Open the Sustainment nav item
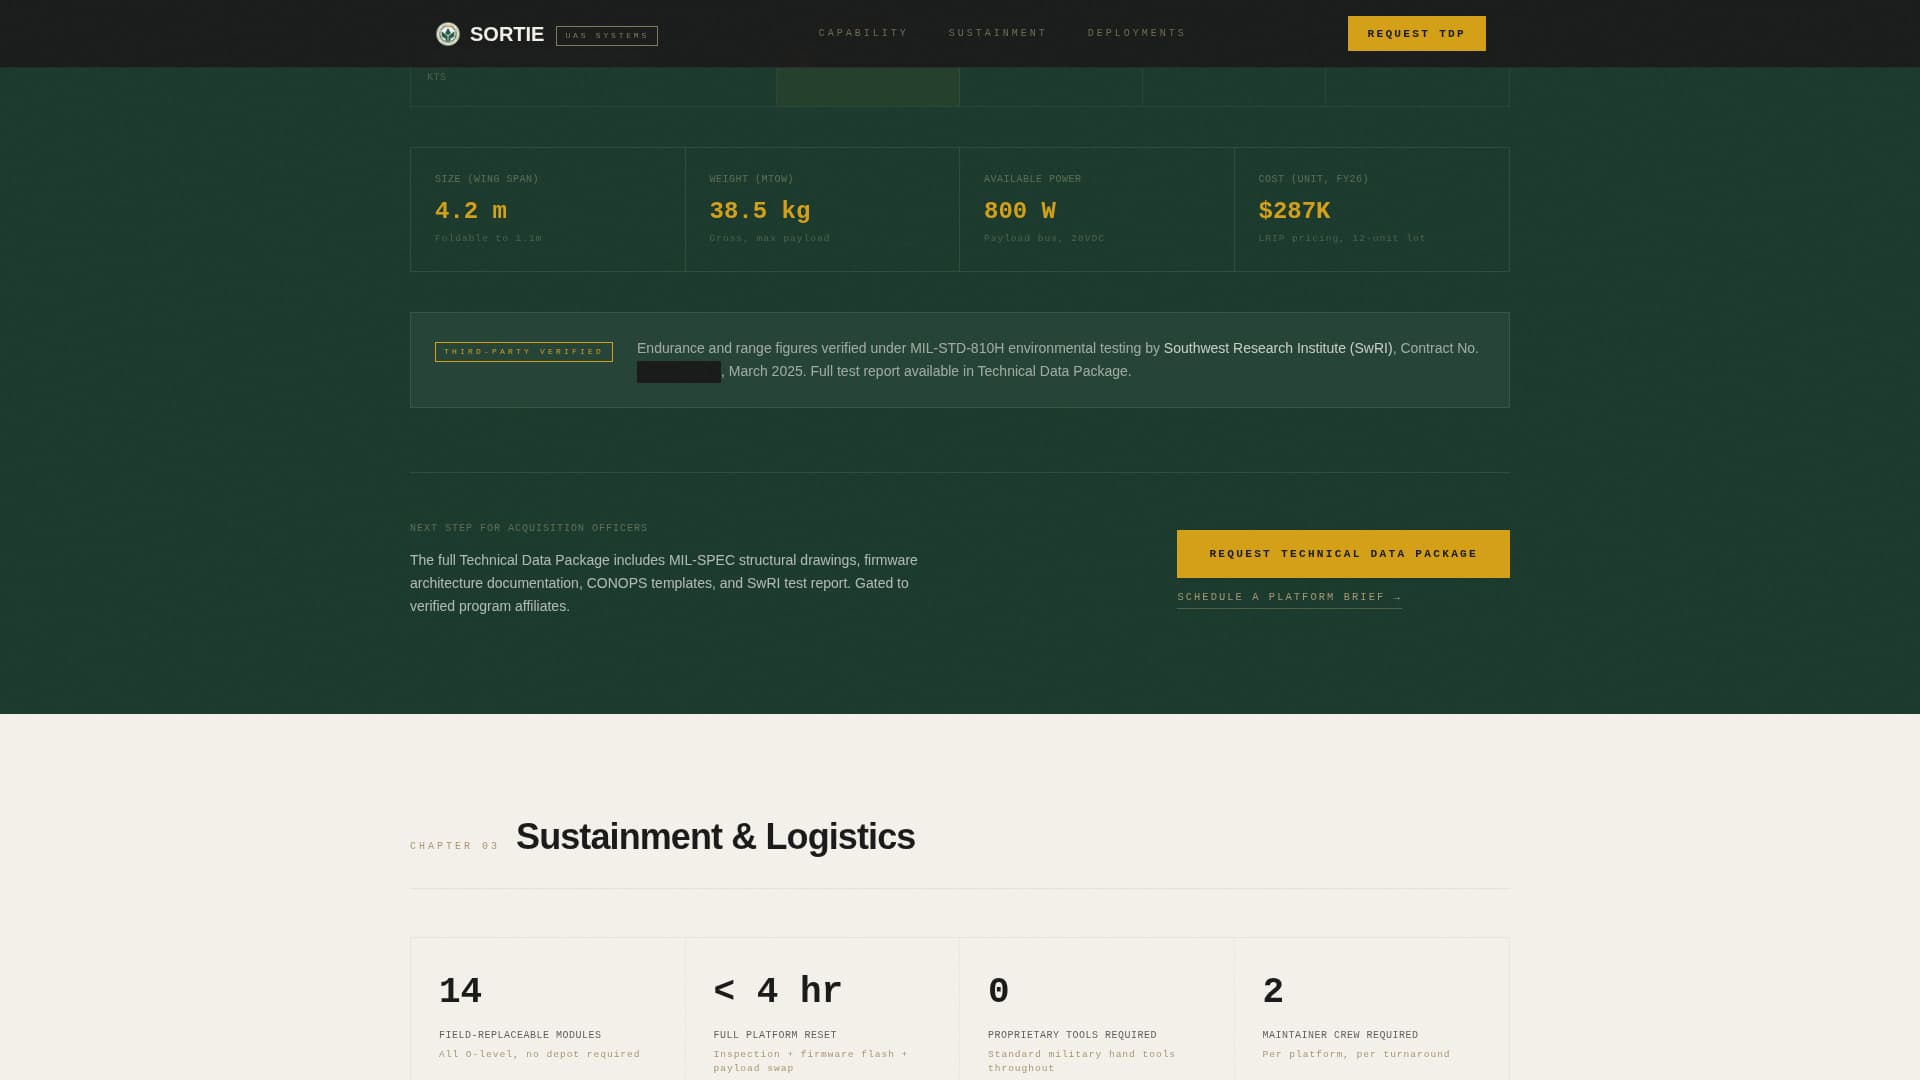This screenshot has width=1920, height=1080. 998,33
